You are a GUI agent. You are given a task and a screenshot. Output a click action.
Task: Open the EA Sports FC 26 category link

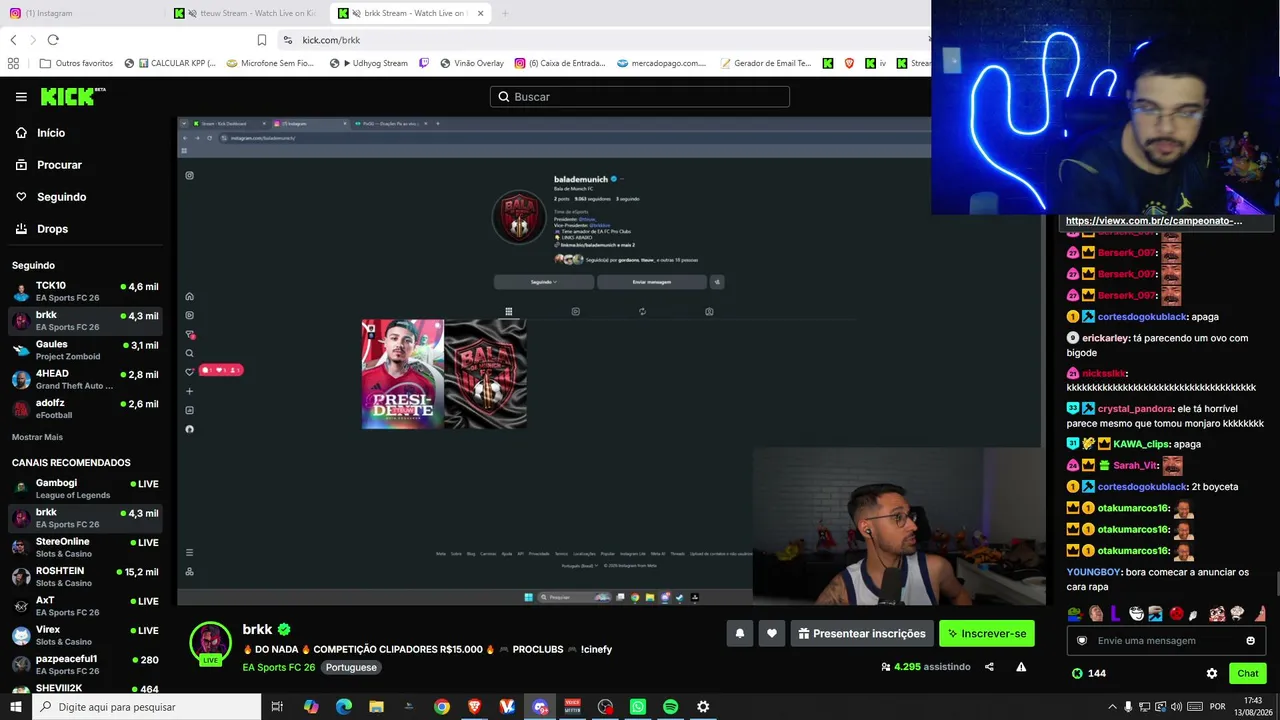(x=279, y=667)
